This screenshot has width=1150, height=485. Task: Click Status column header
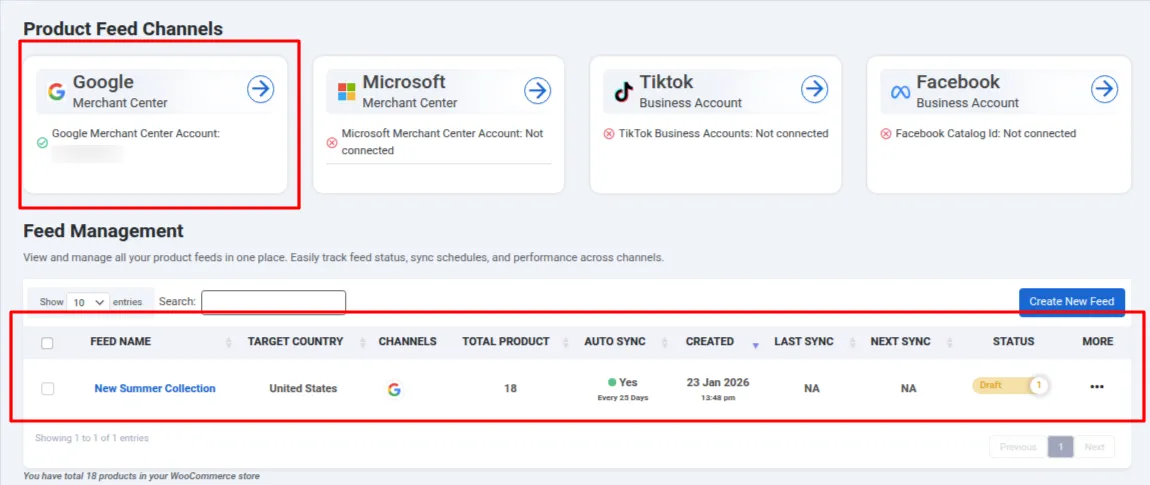point(1014,341)
